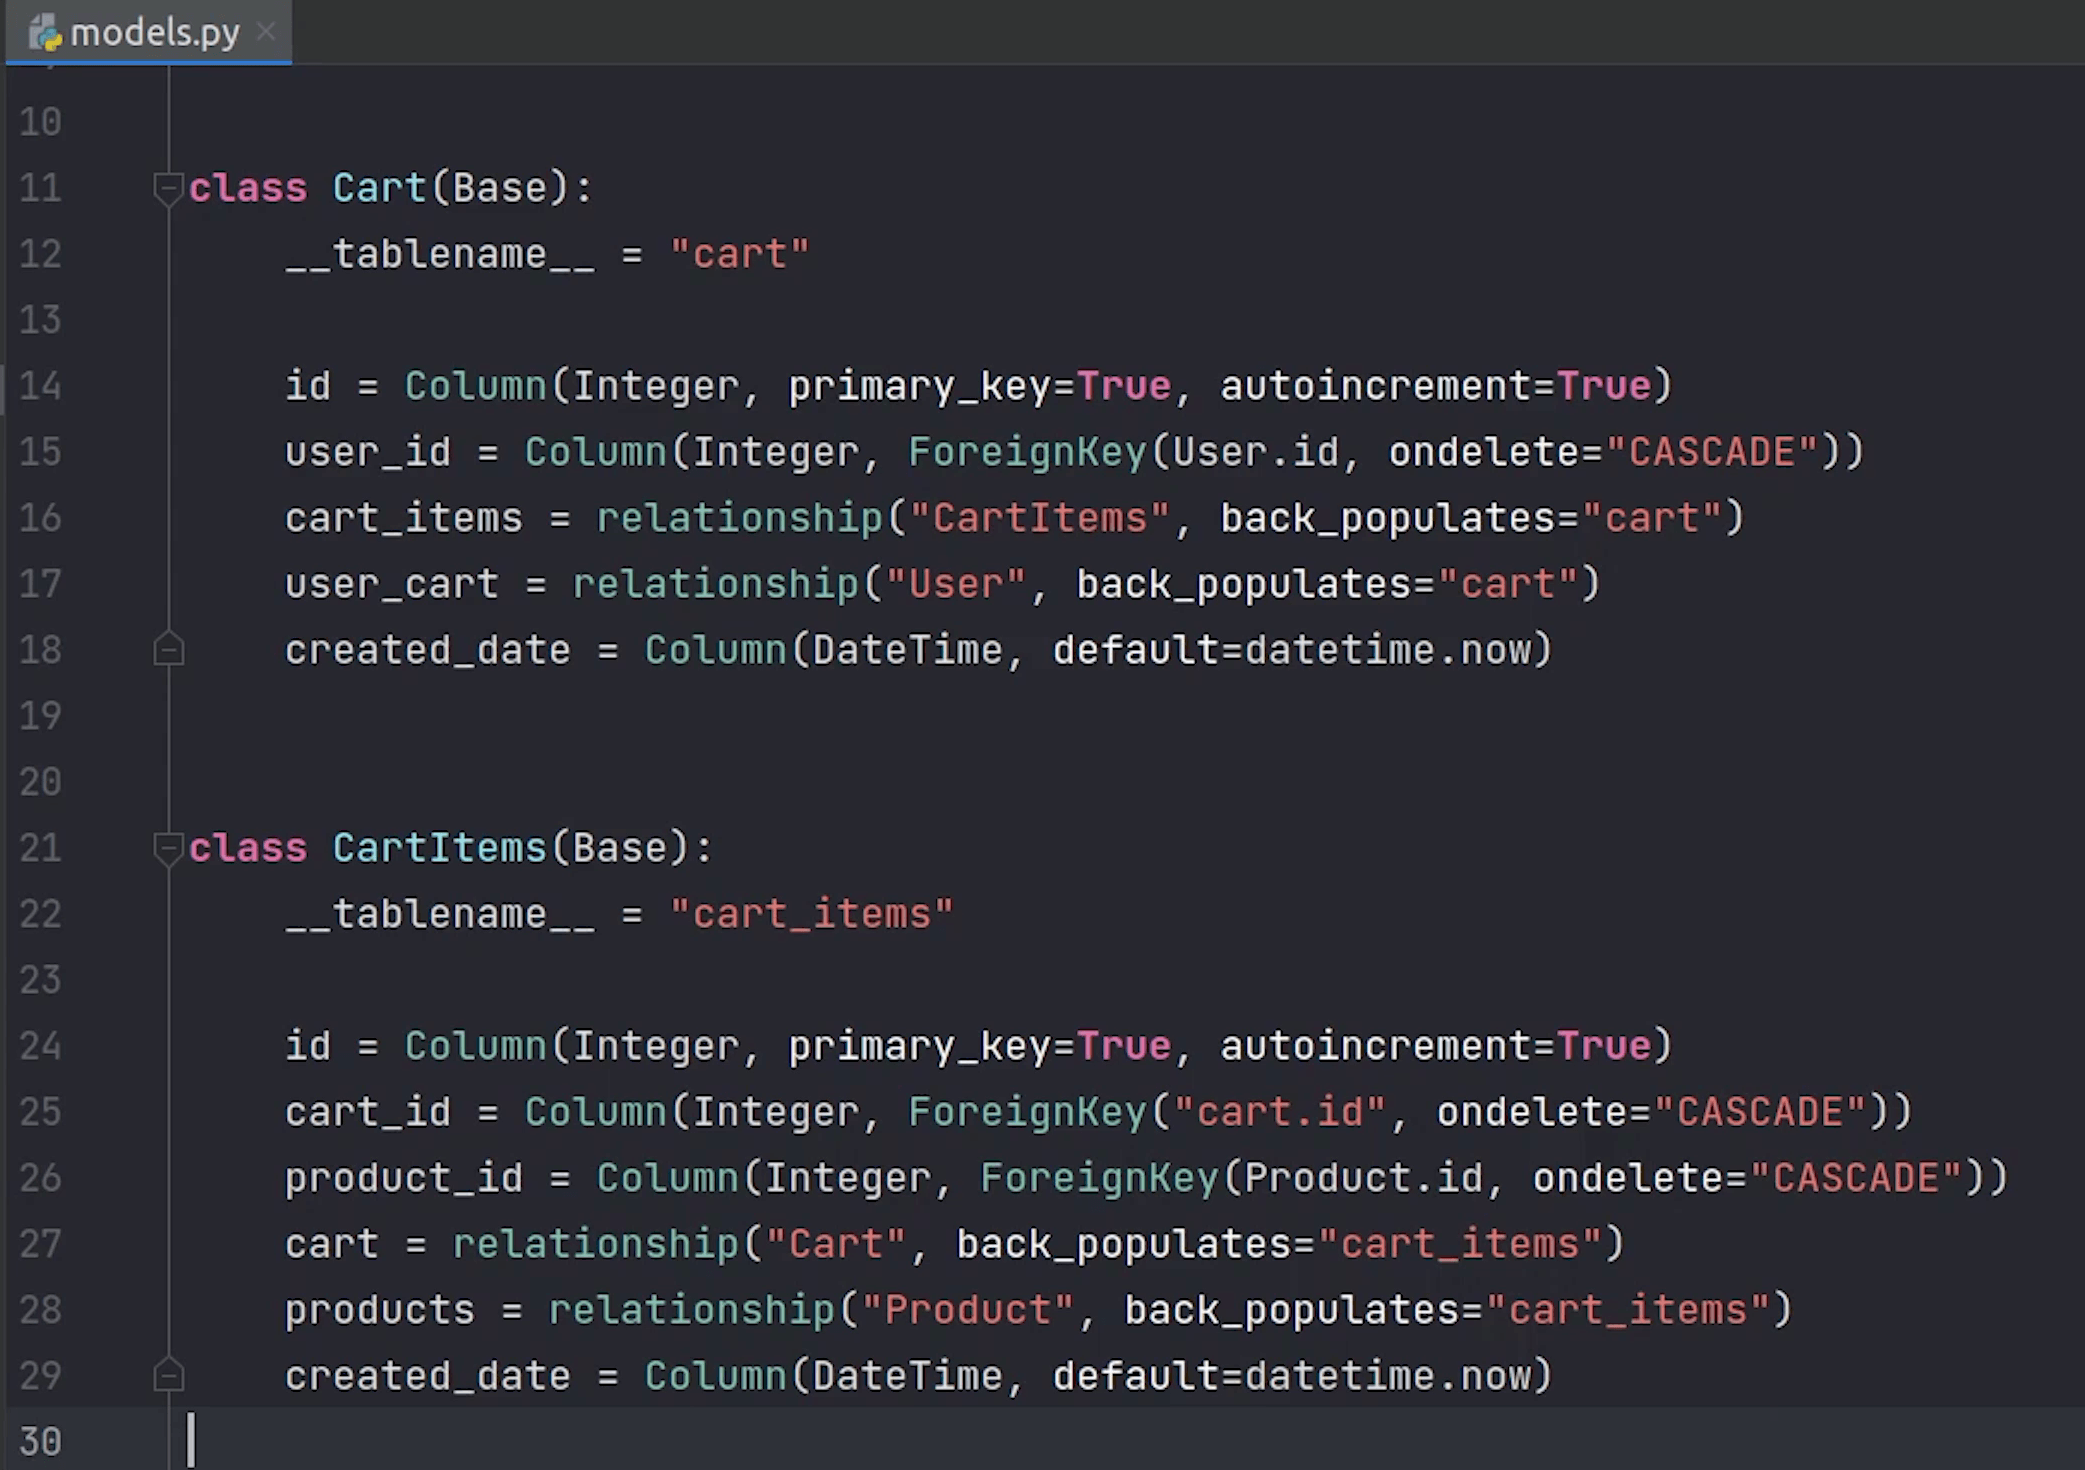Image resolution: width=2085 pixels, height=1470 pixels.
Task: Close the models.py editor tab
Action: (x=266, y=32)
